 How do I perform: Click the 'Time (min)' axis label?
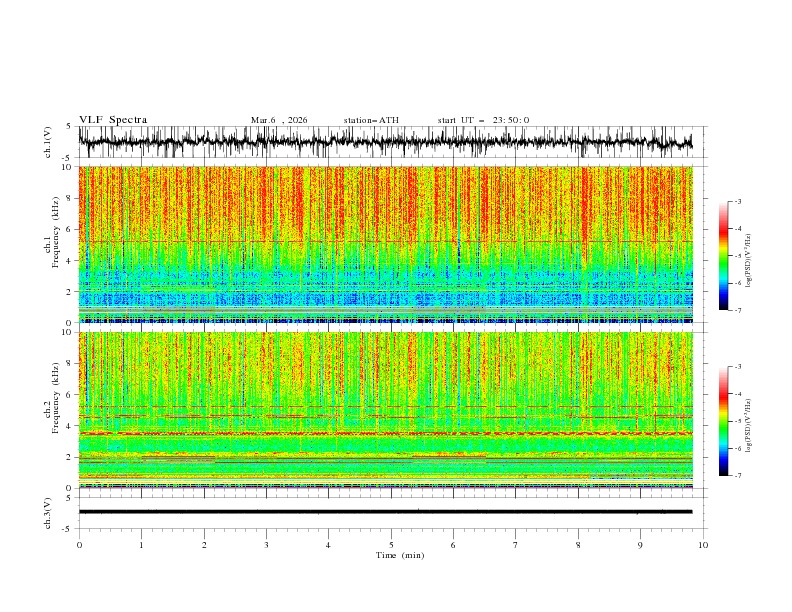coord(400,555)
